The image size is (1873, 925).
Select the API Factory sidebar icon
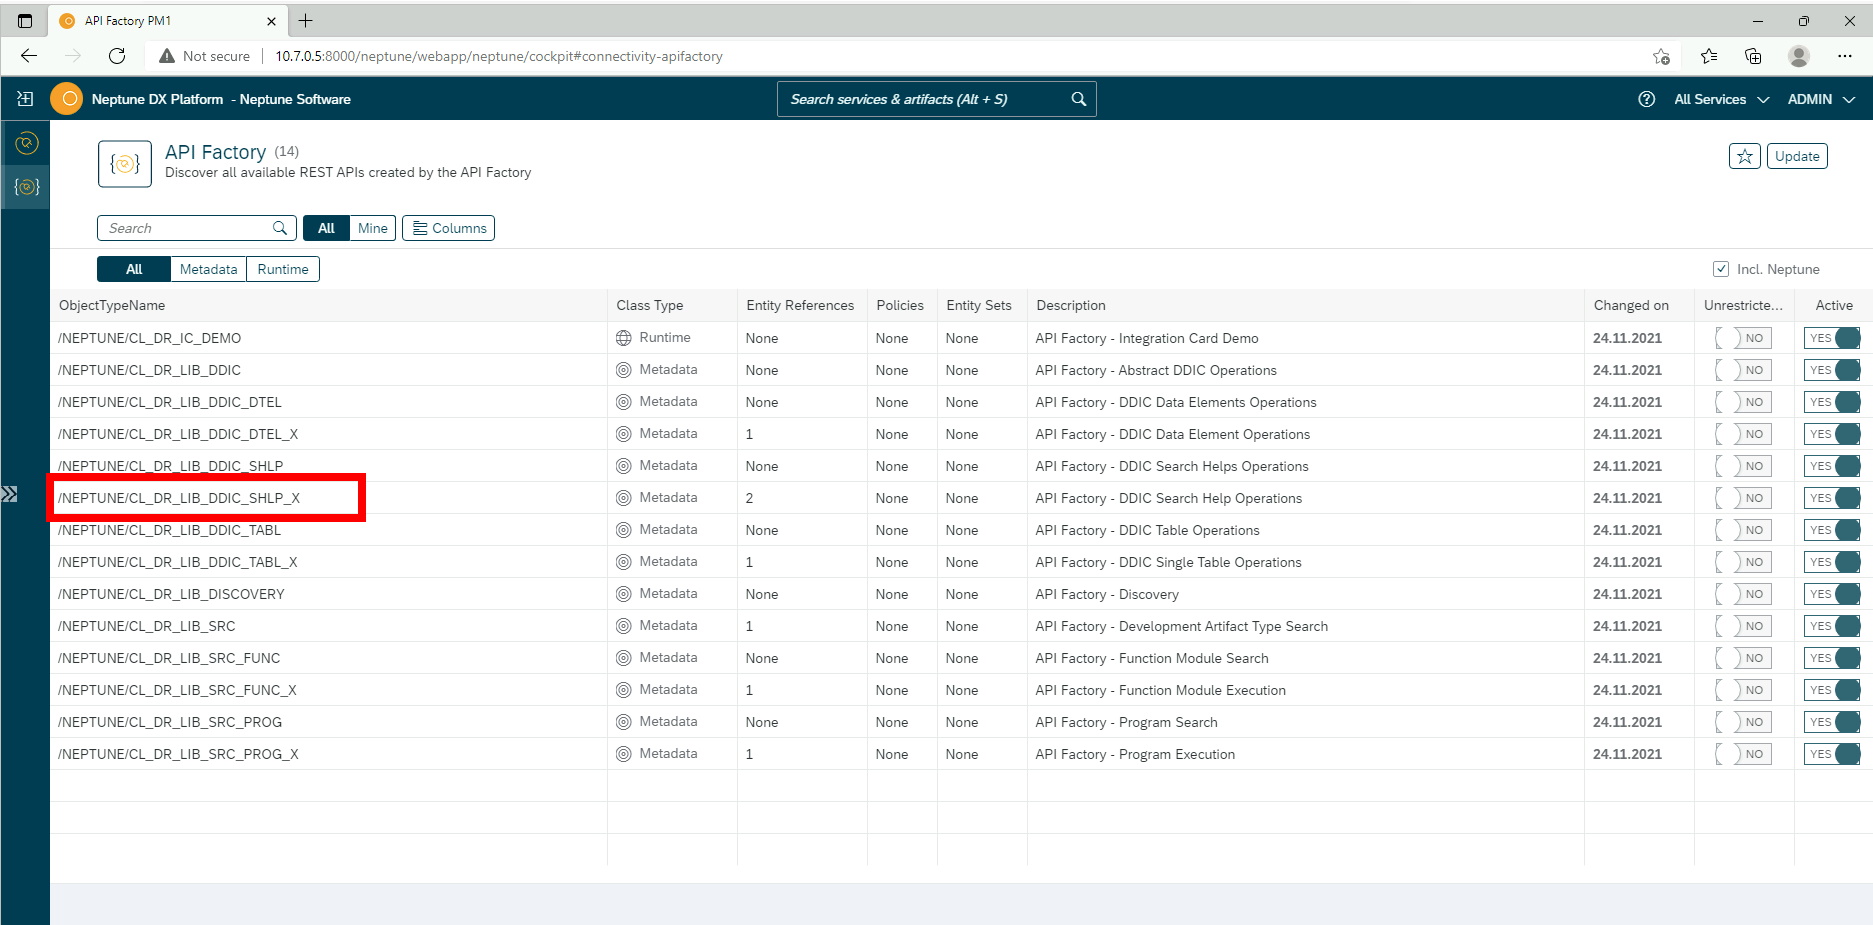pyautogui.click(x=26, y=187)
